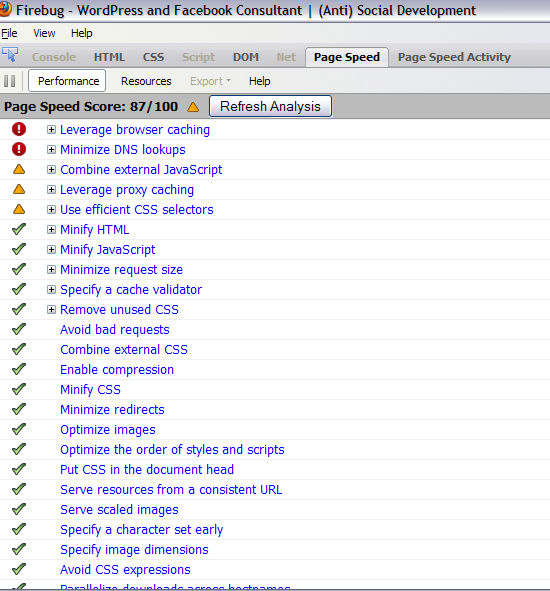550x591 pixels.
Task: Switch to the Net tab
Action: click(x=286, y=57)
